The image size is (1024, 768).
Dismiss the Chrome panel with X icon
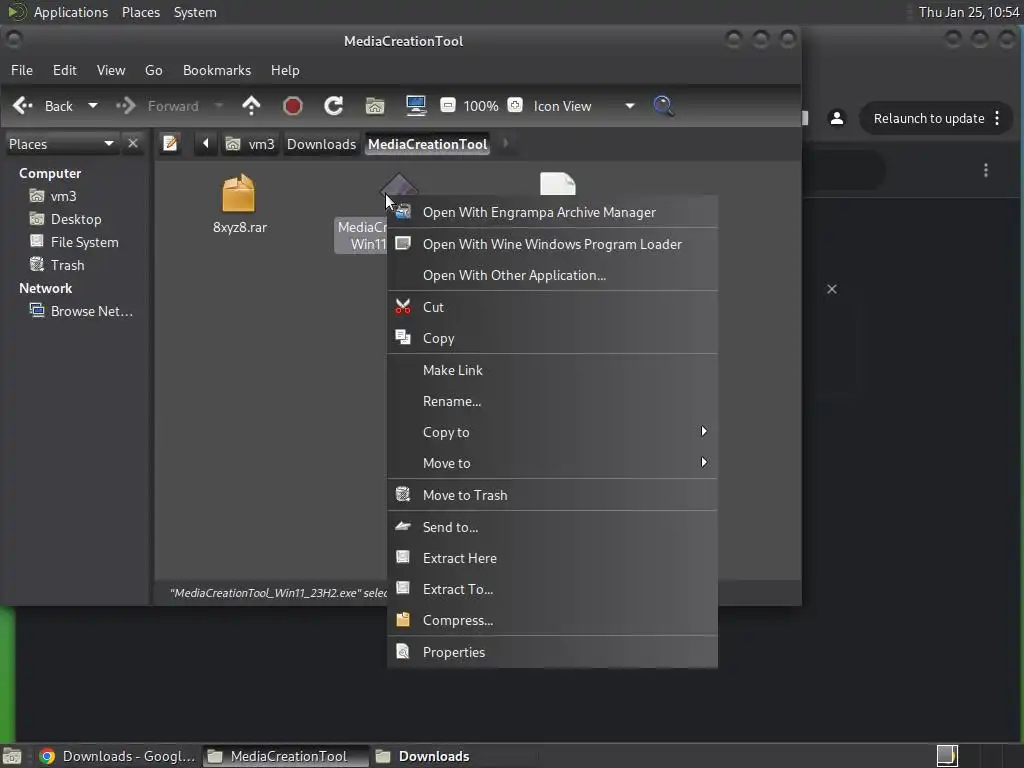831,289
